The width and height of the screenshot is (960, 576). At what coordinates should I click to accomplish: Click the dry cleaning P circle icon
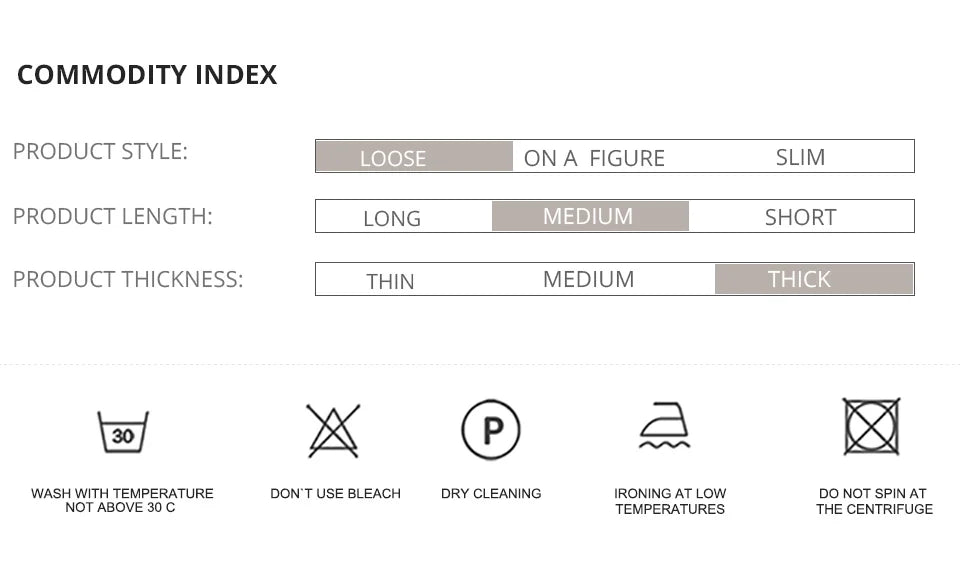(x=491, y=430)
